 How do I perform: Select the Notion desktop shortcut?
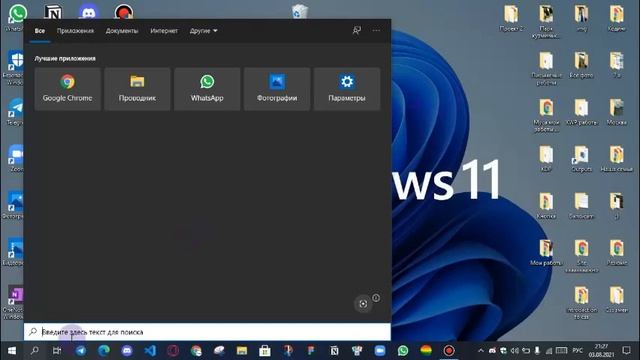coord(53,13)
